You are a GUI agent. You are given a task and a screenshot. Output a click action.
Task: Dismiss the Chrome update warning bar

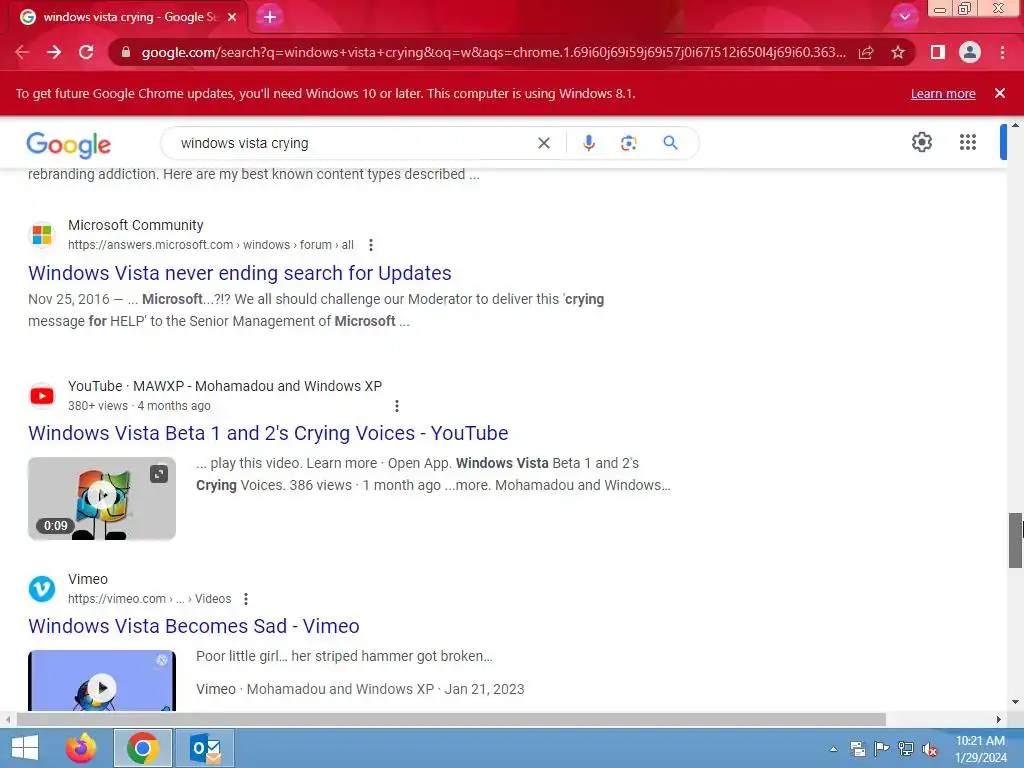pyautogui.click(x=1000, y=93)
